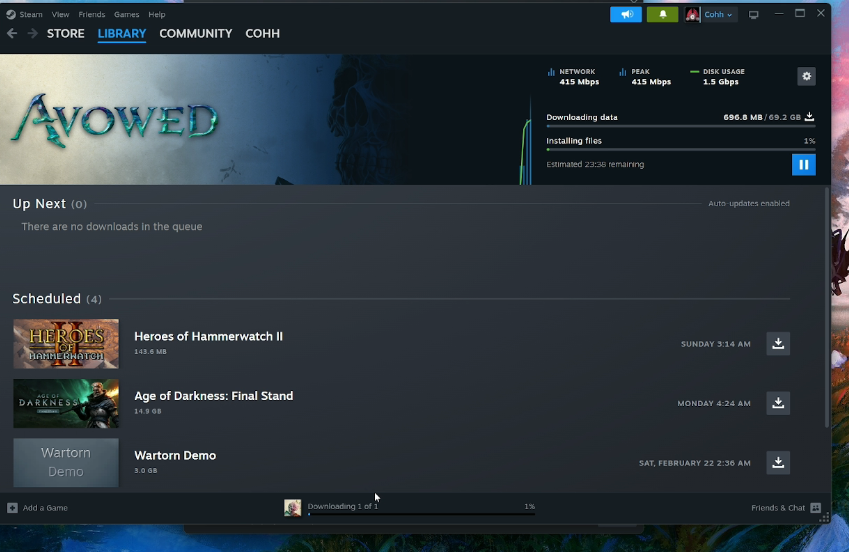Screen dimensions: 849x552
Task: Download Wartorn Demo now
Action: click(778, 463)
